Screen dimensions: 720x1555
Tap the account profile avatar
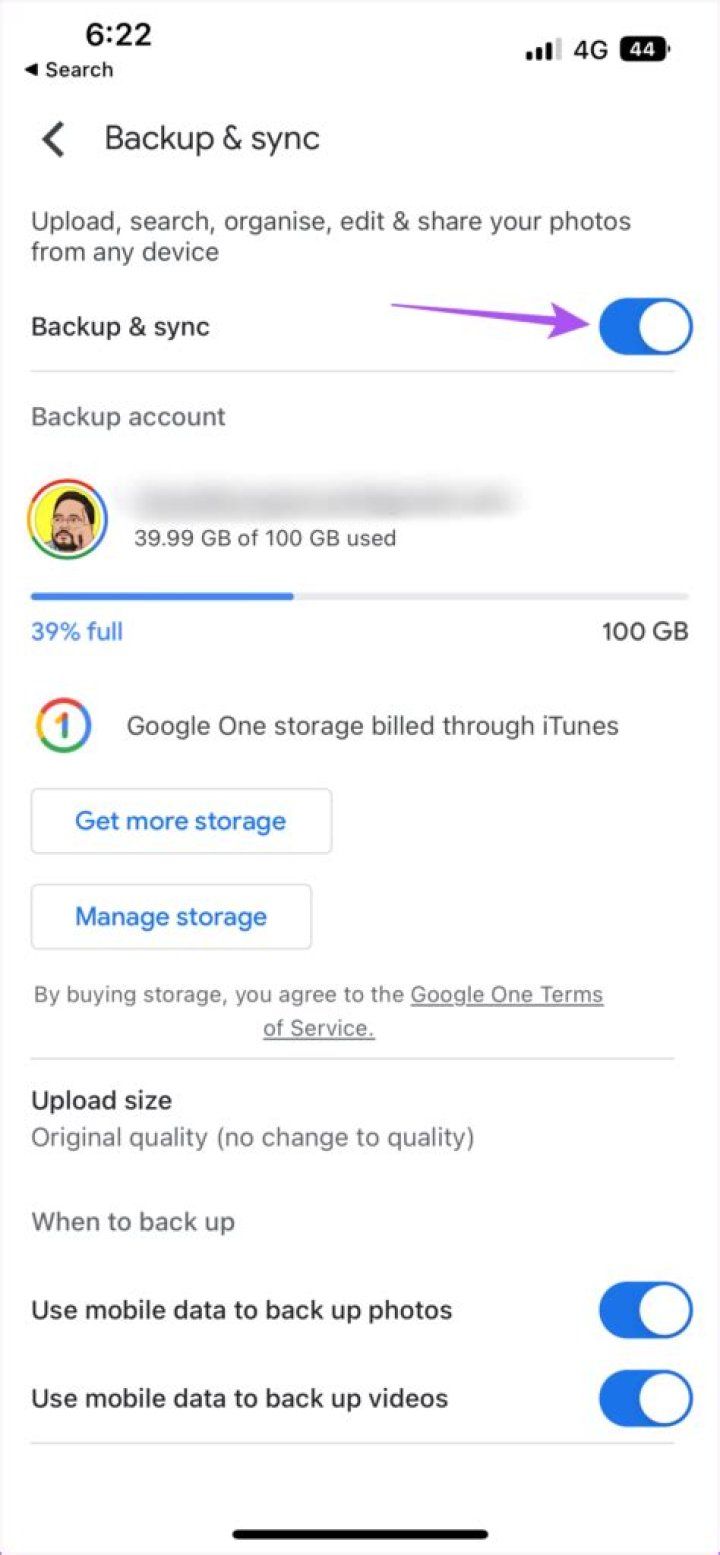(x=68, y=520)
